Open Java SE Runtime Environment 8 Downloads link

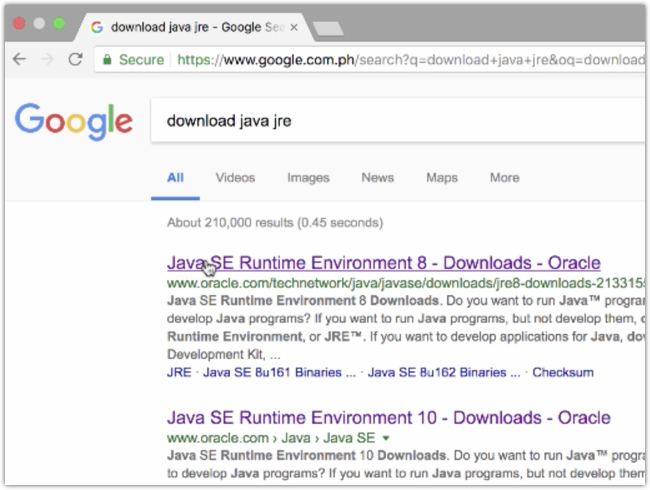click(384, 263)
